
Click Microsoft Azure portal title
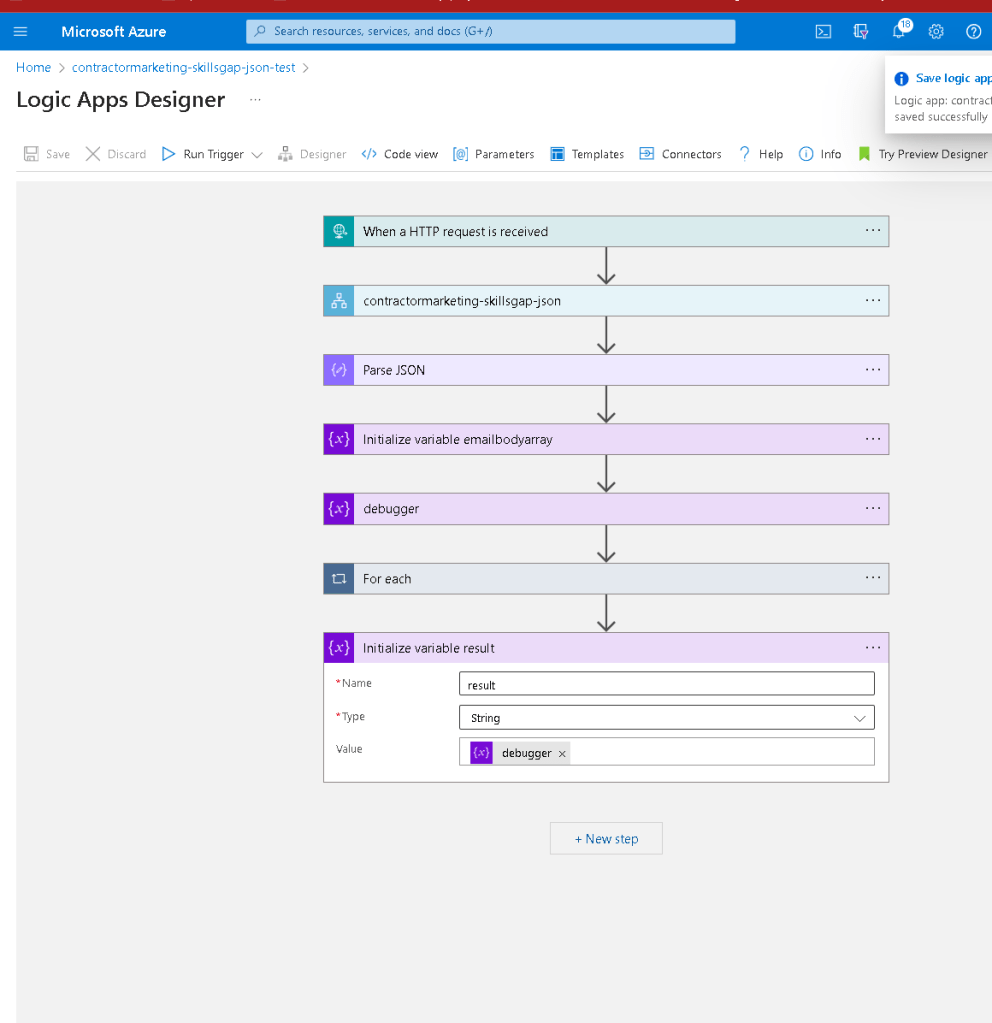[x=114, y=31]
